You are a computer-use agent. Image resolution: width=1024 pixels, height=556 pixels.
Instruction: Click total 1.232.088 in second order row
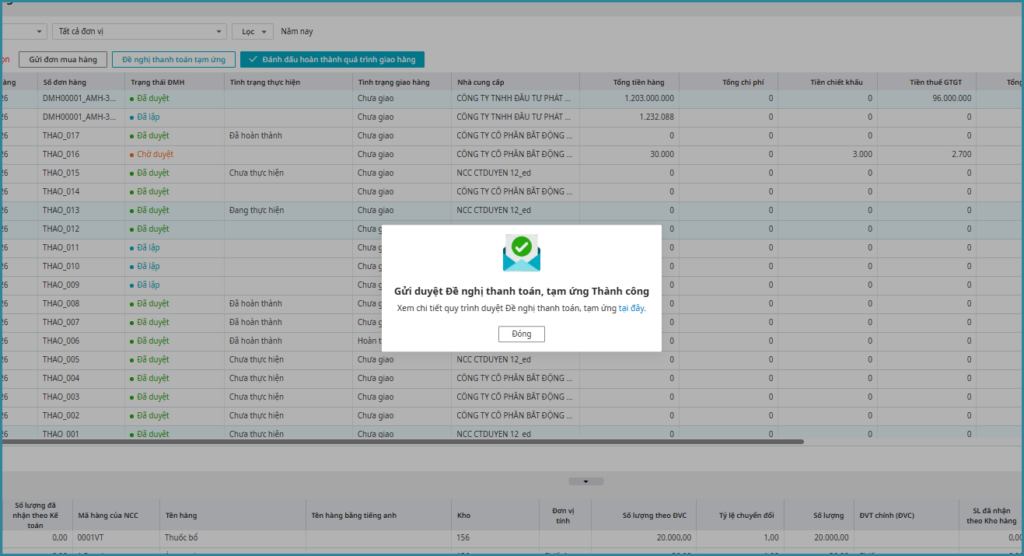pos(656,117)
